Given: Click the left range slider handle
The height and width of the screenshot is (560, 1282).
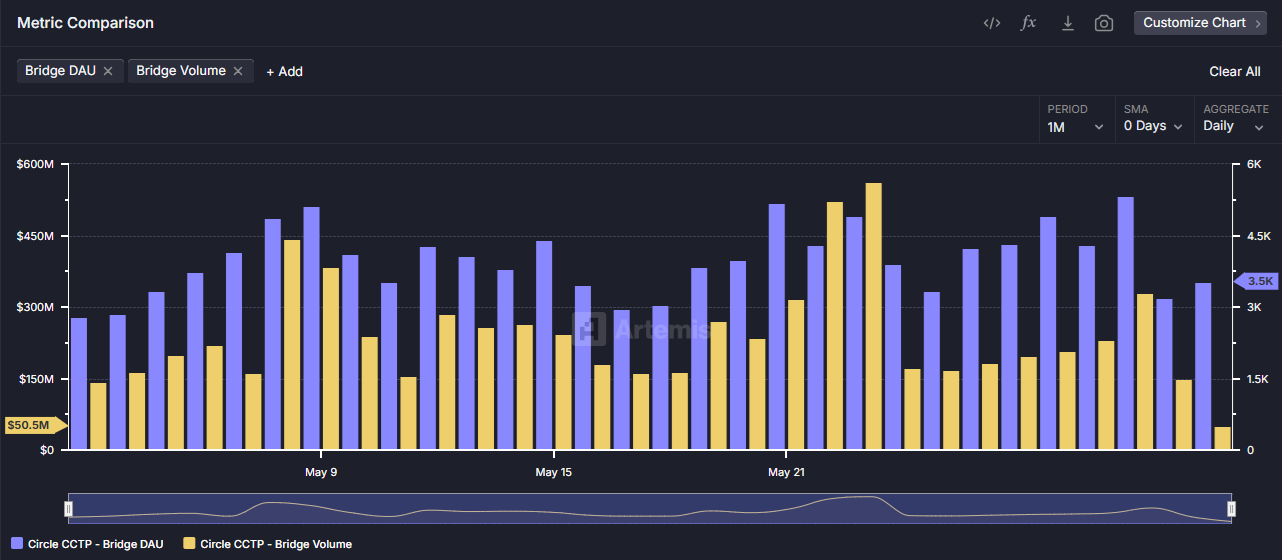Looking at the screenshot, I should click(68, 509).
